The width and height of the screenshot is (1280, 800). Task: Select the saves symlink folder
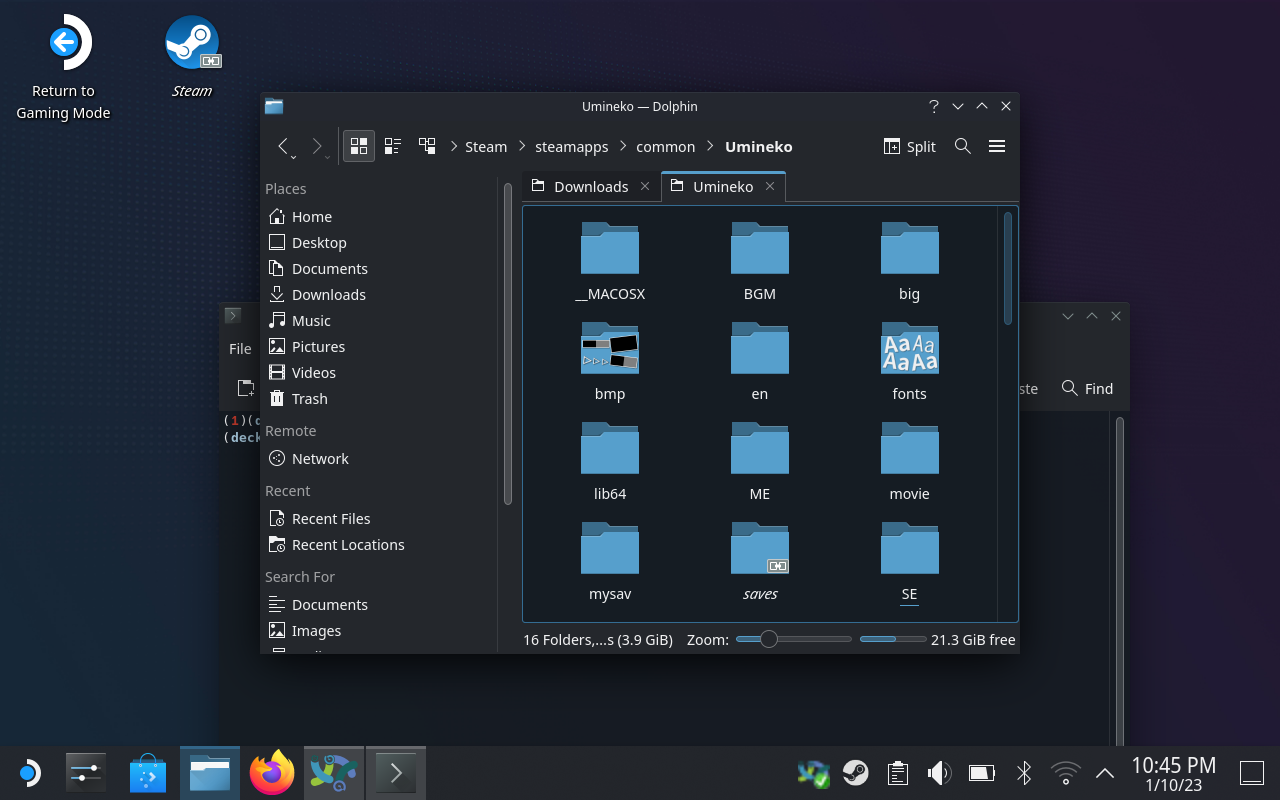pyautogui.click(x=760, y=561)
